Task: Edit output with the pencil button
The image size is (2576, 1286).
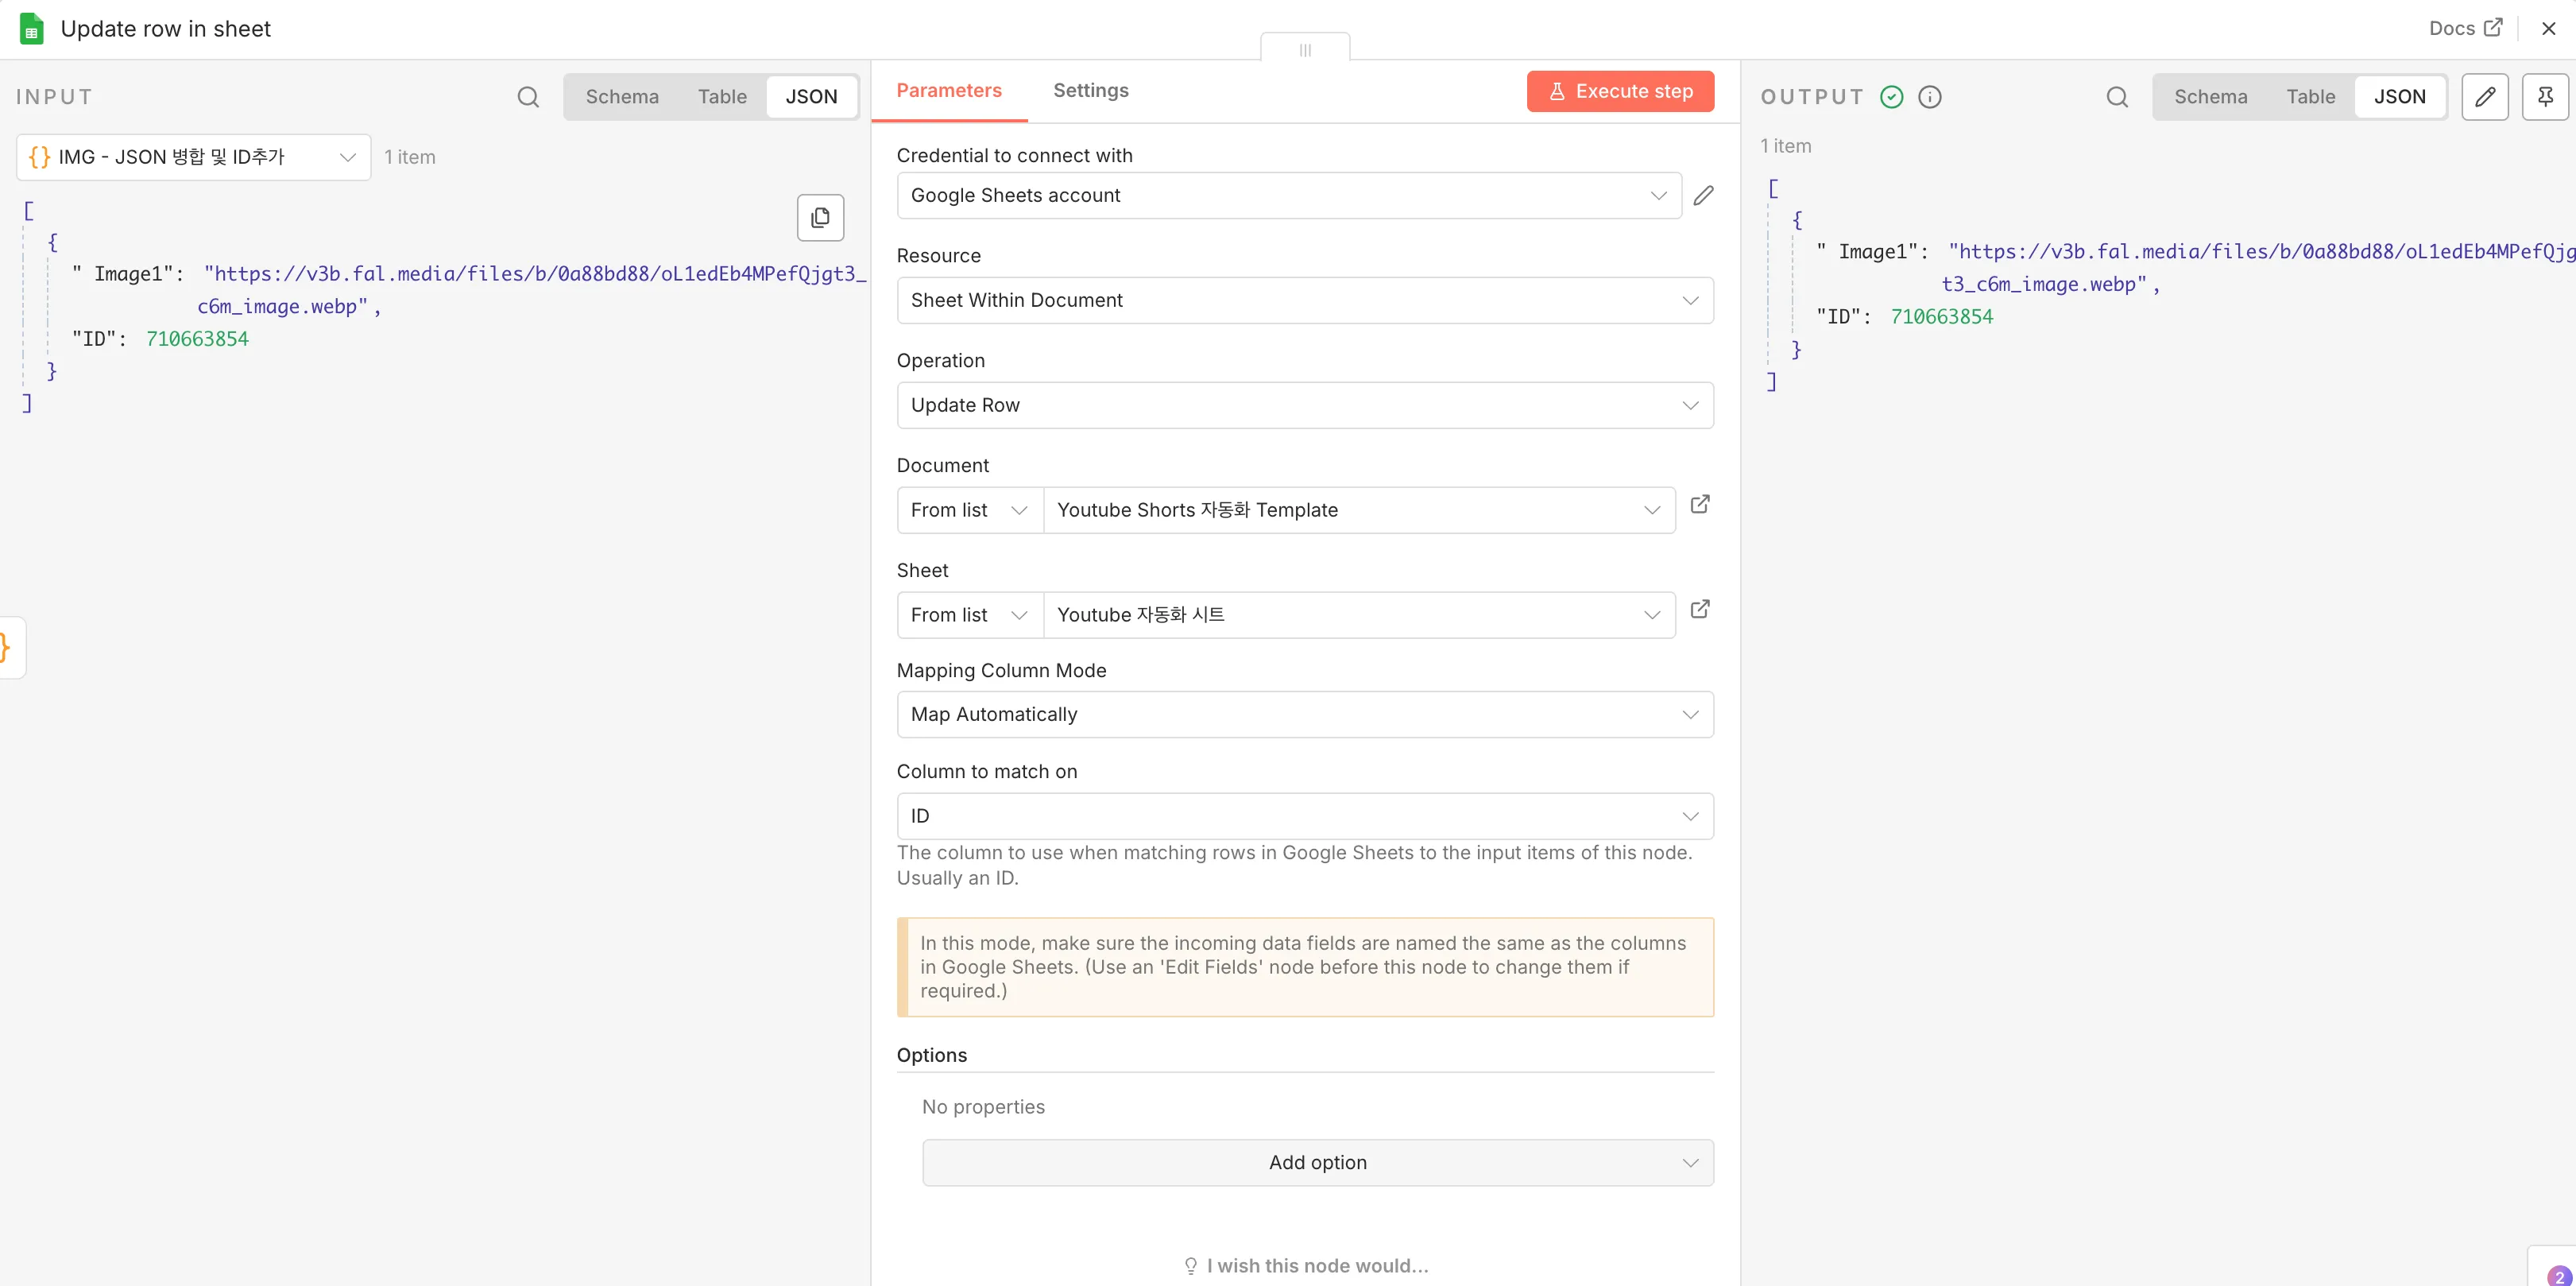Action: [2484, 97]
